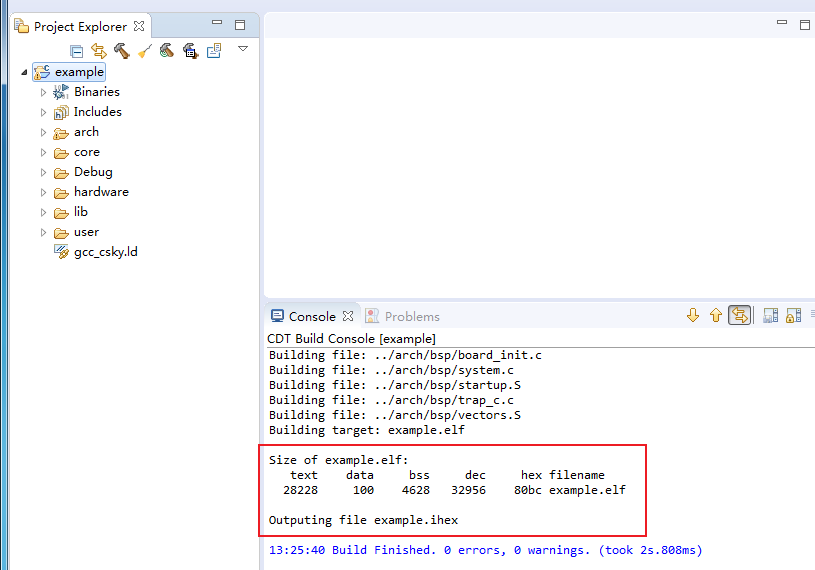The image size is (815, 570).
Task: Expand the Debug folder
Action: (x=44, y=173)
